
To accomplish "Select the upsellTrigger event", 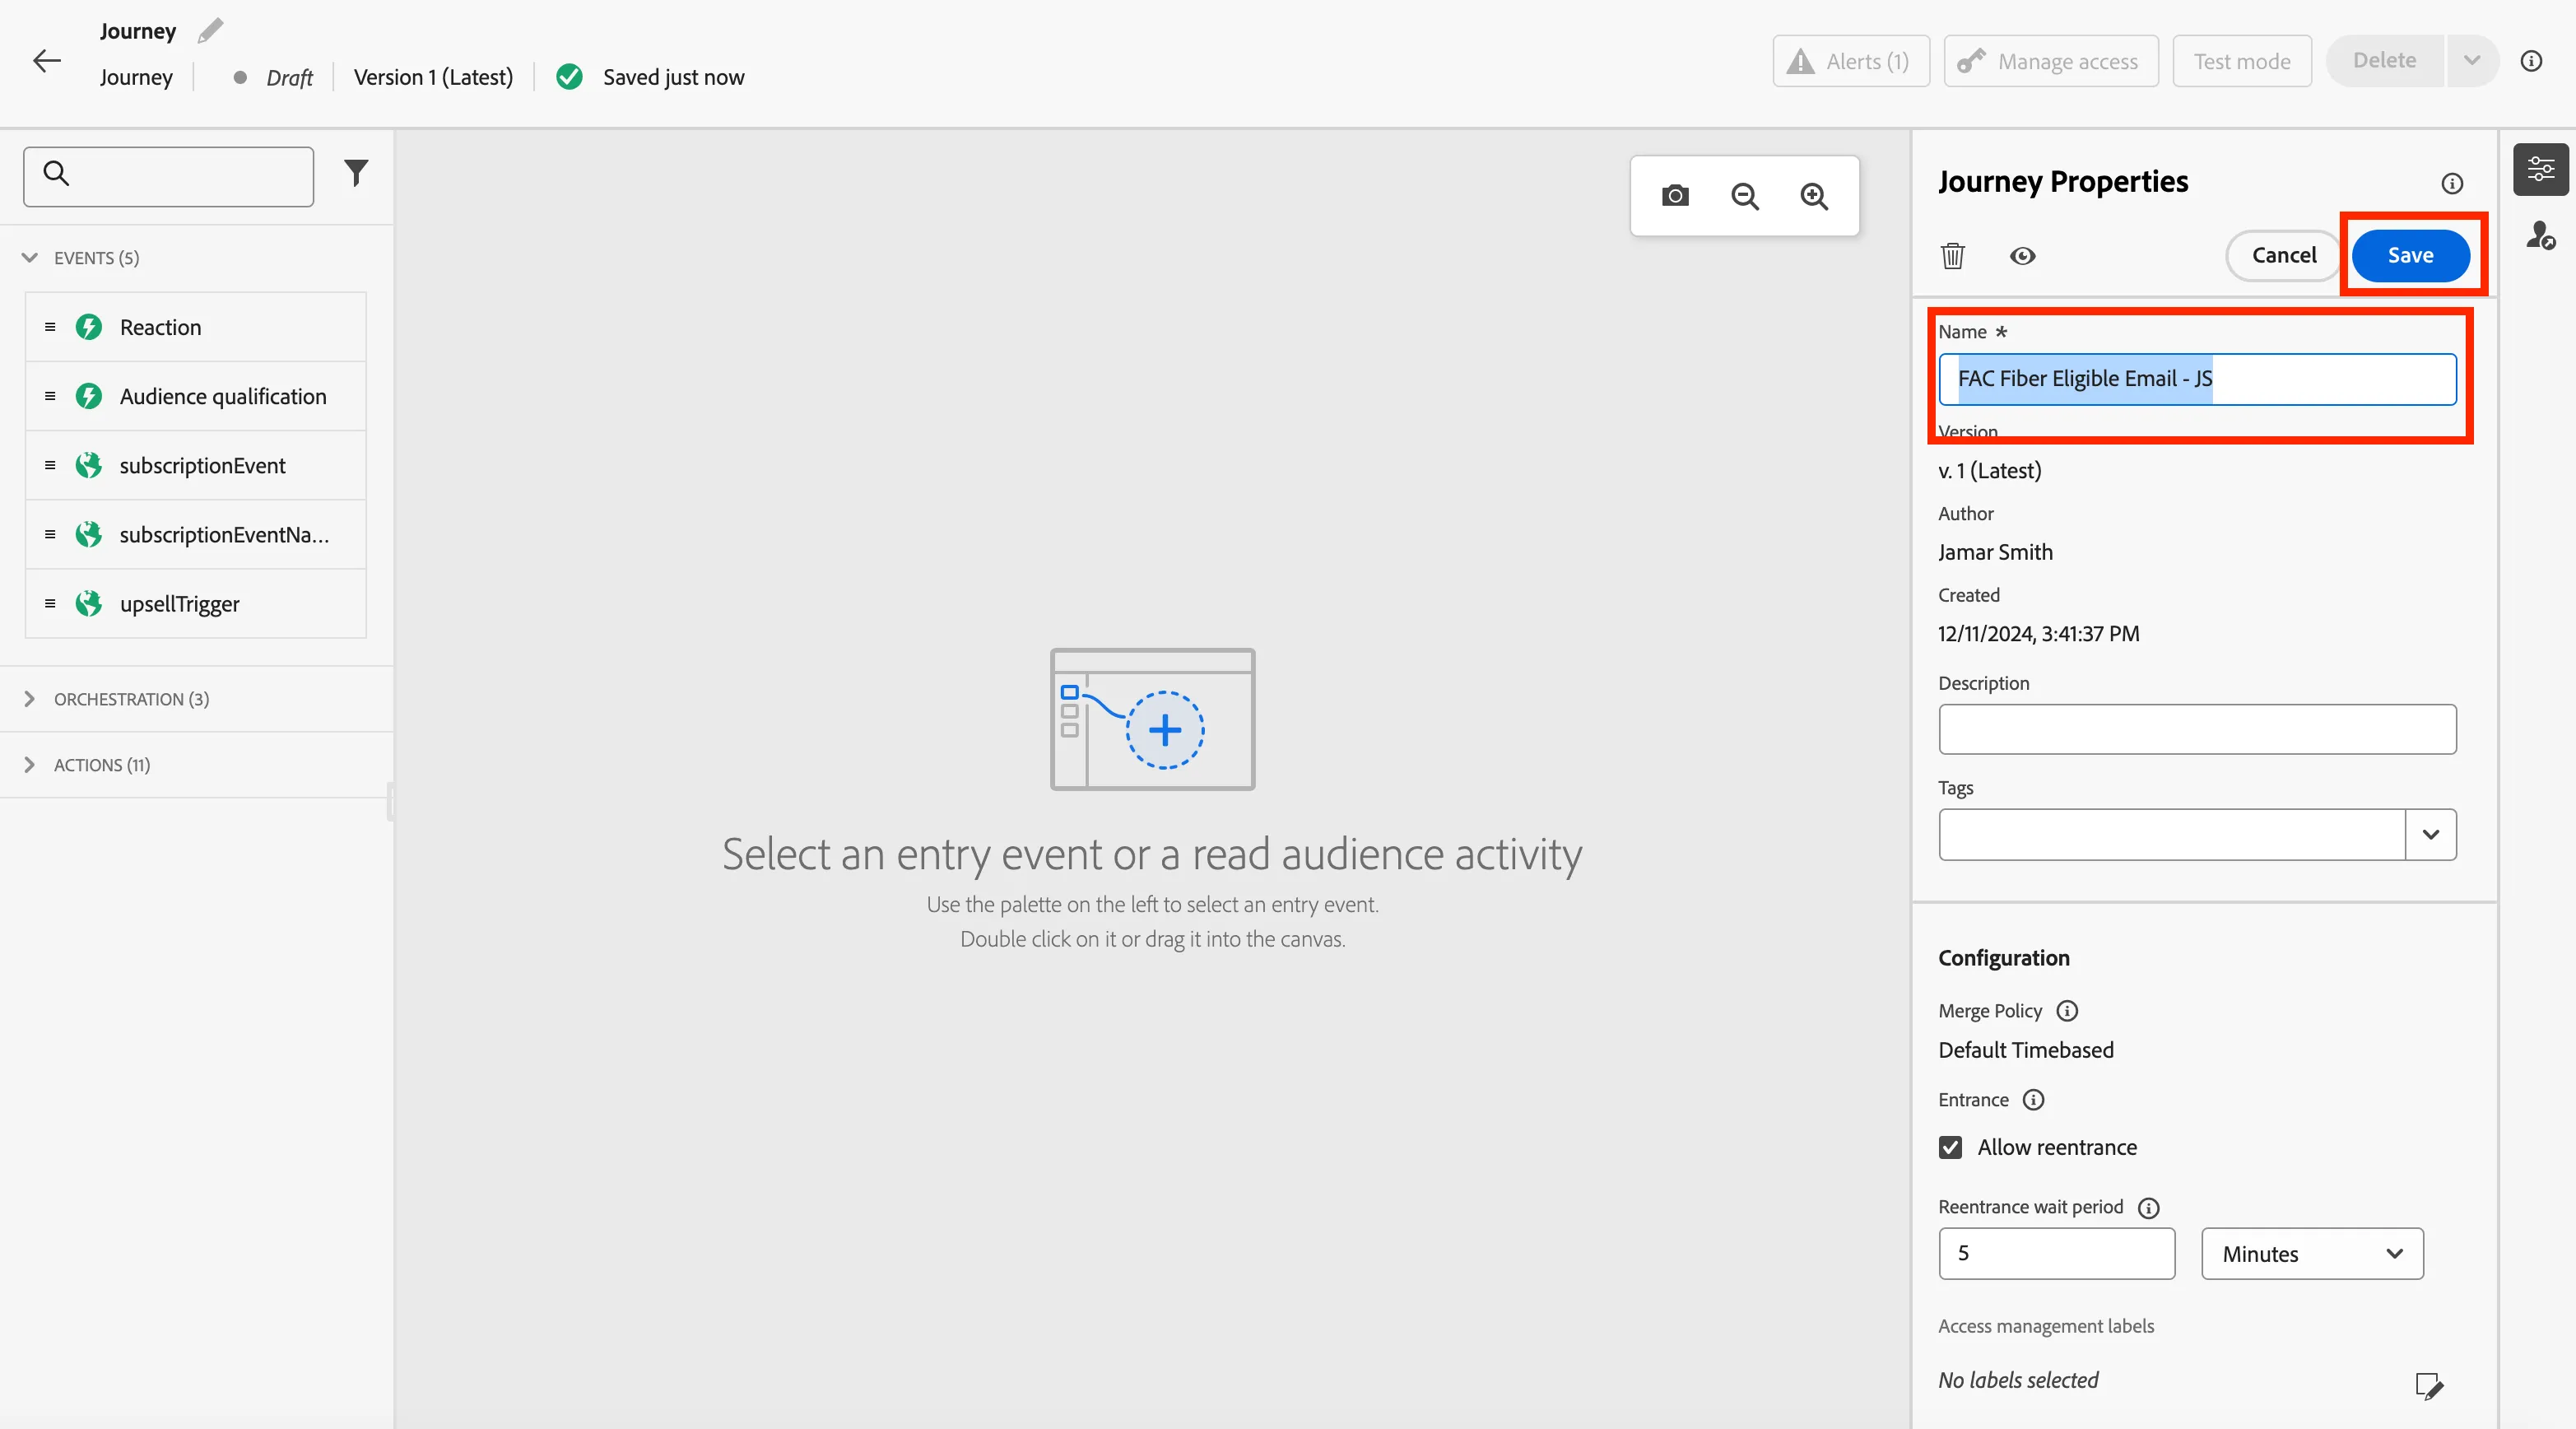I will tap(196, 604).
